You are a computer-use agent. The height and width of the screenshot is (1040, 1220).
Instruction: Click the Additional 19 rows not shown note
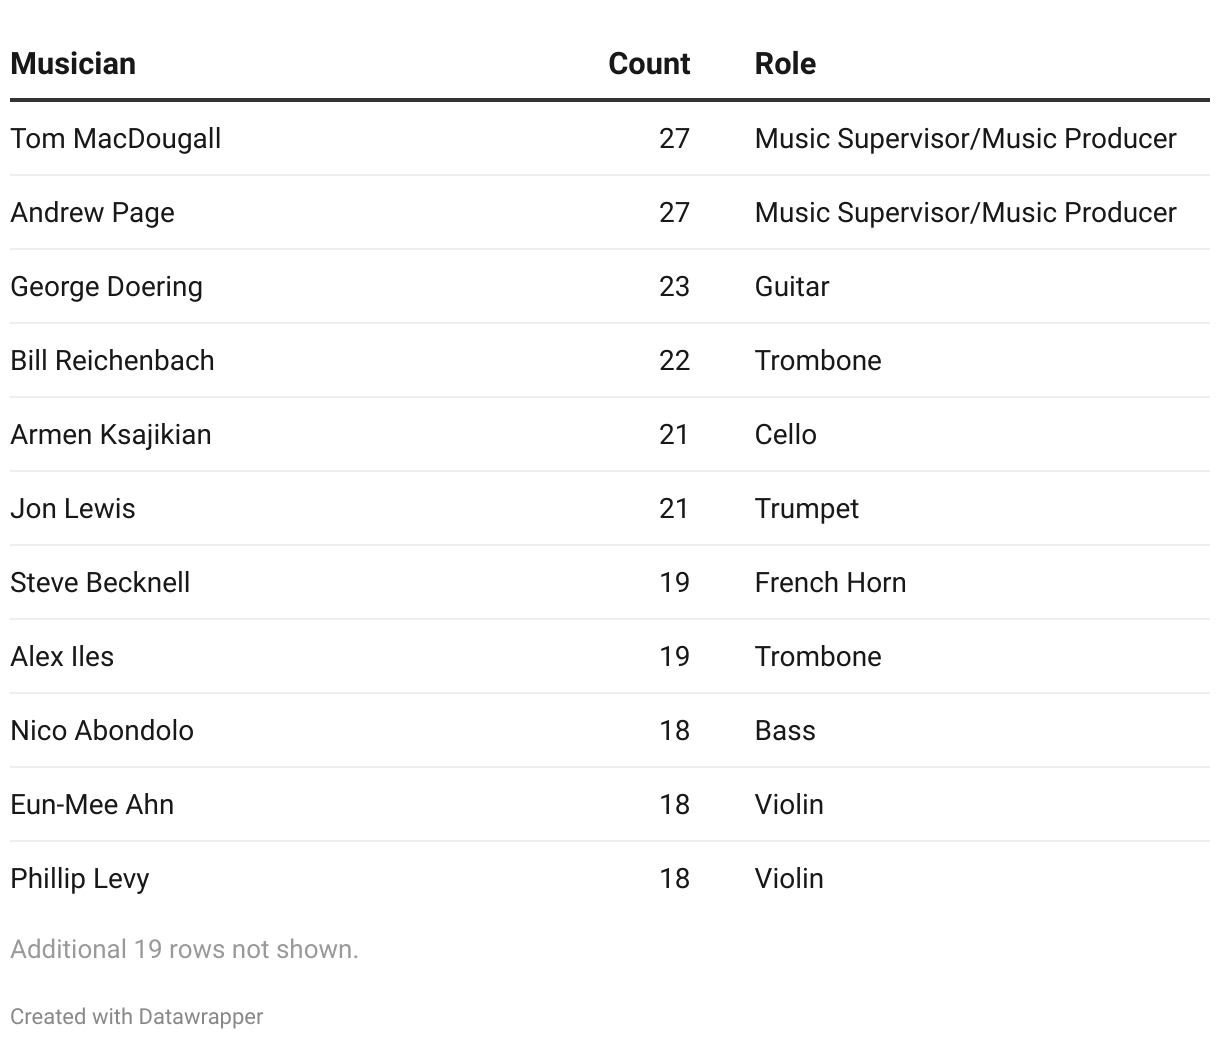coord(184,949)
